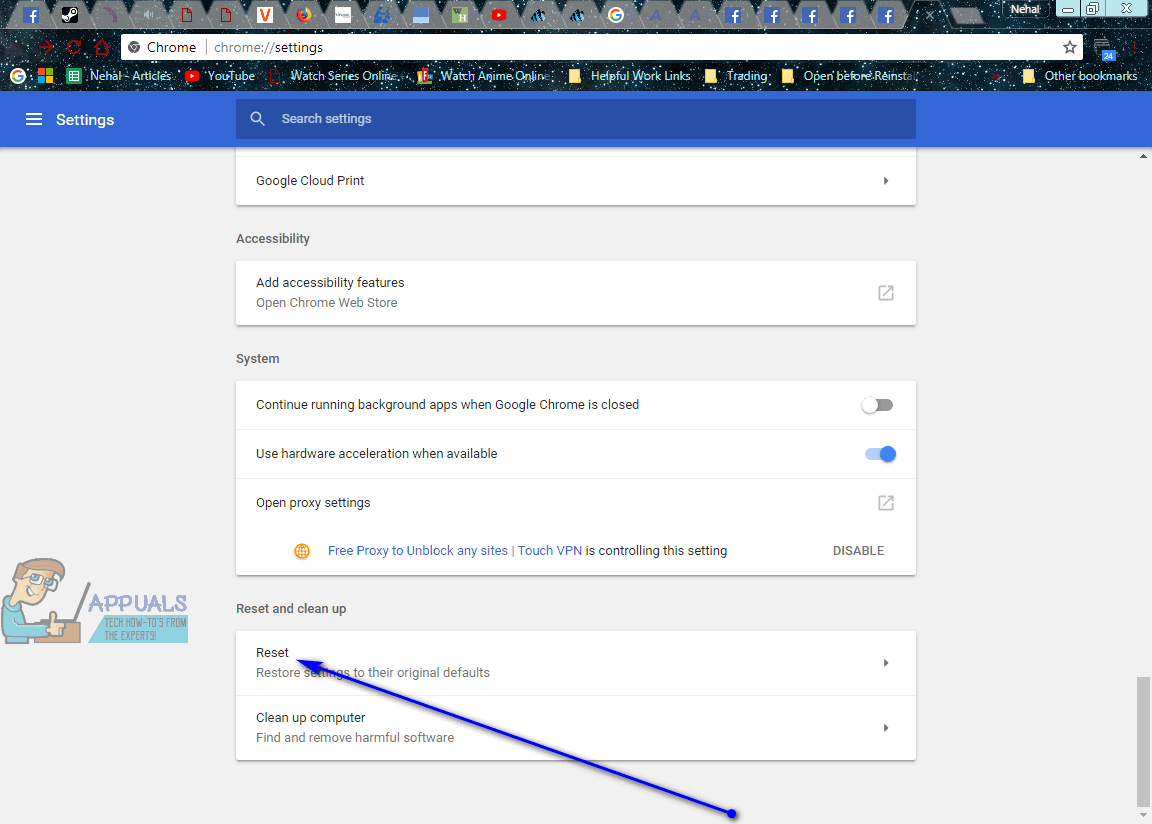Open the Free Proxy Touch VPN link
This screenshot has width=1152, height=824.
click(x=455, y=551)
